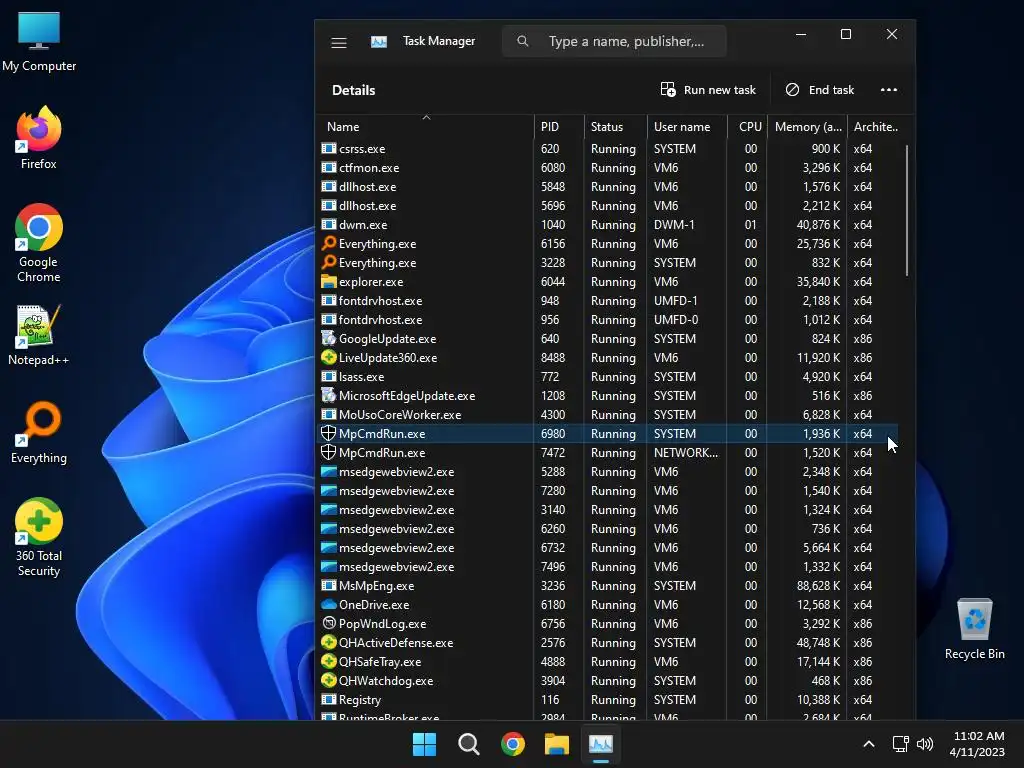Sort by the CPU column header
The height and width of the screenshot is (768, 1024).
pos(750,127)
